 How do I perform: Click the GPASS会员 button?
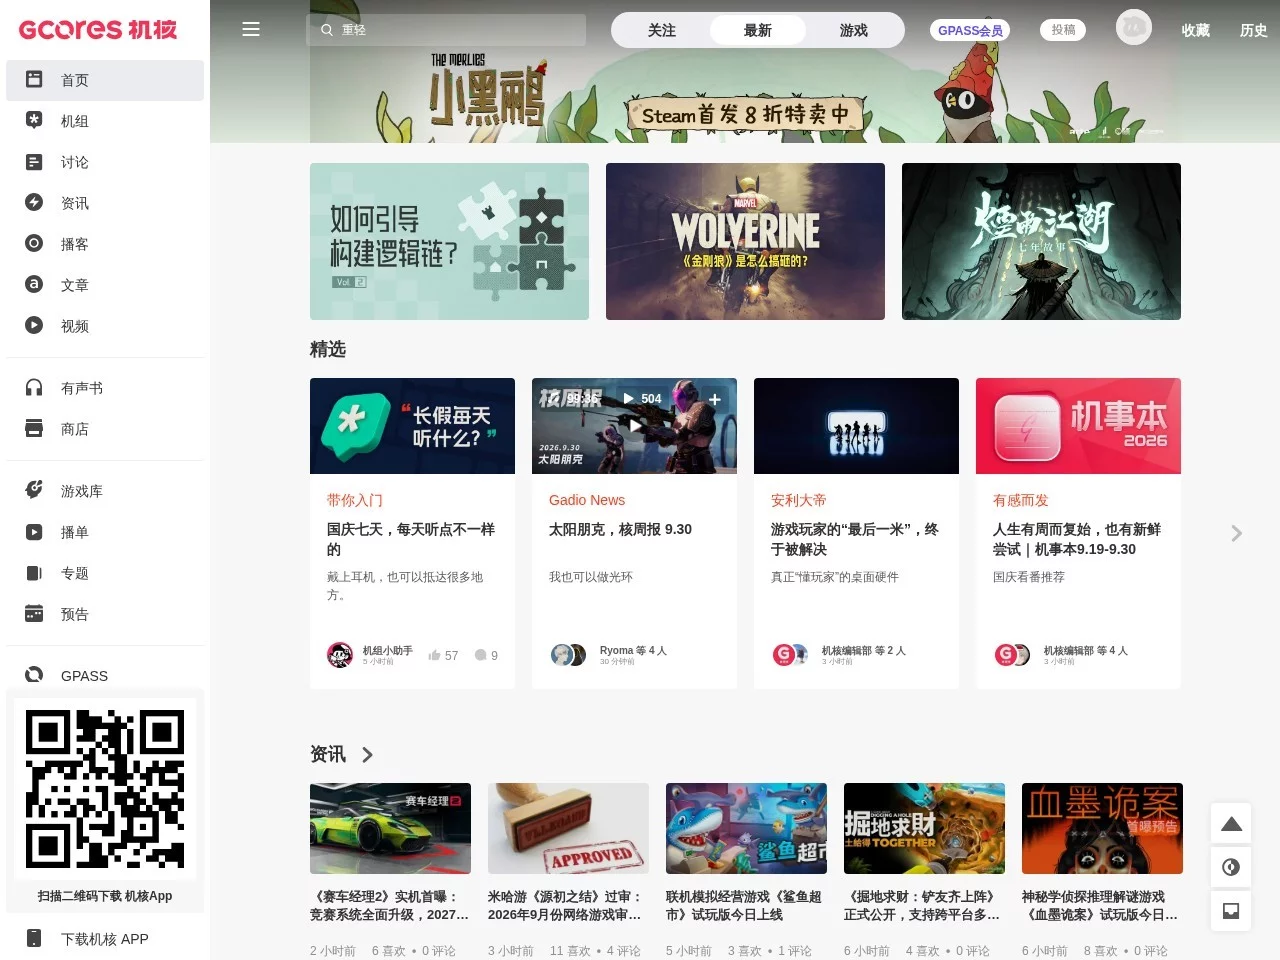coord(970,30)
